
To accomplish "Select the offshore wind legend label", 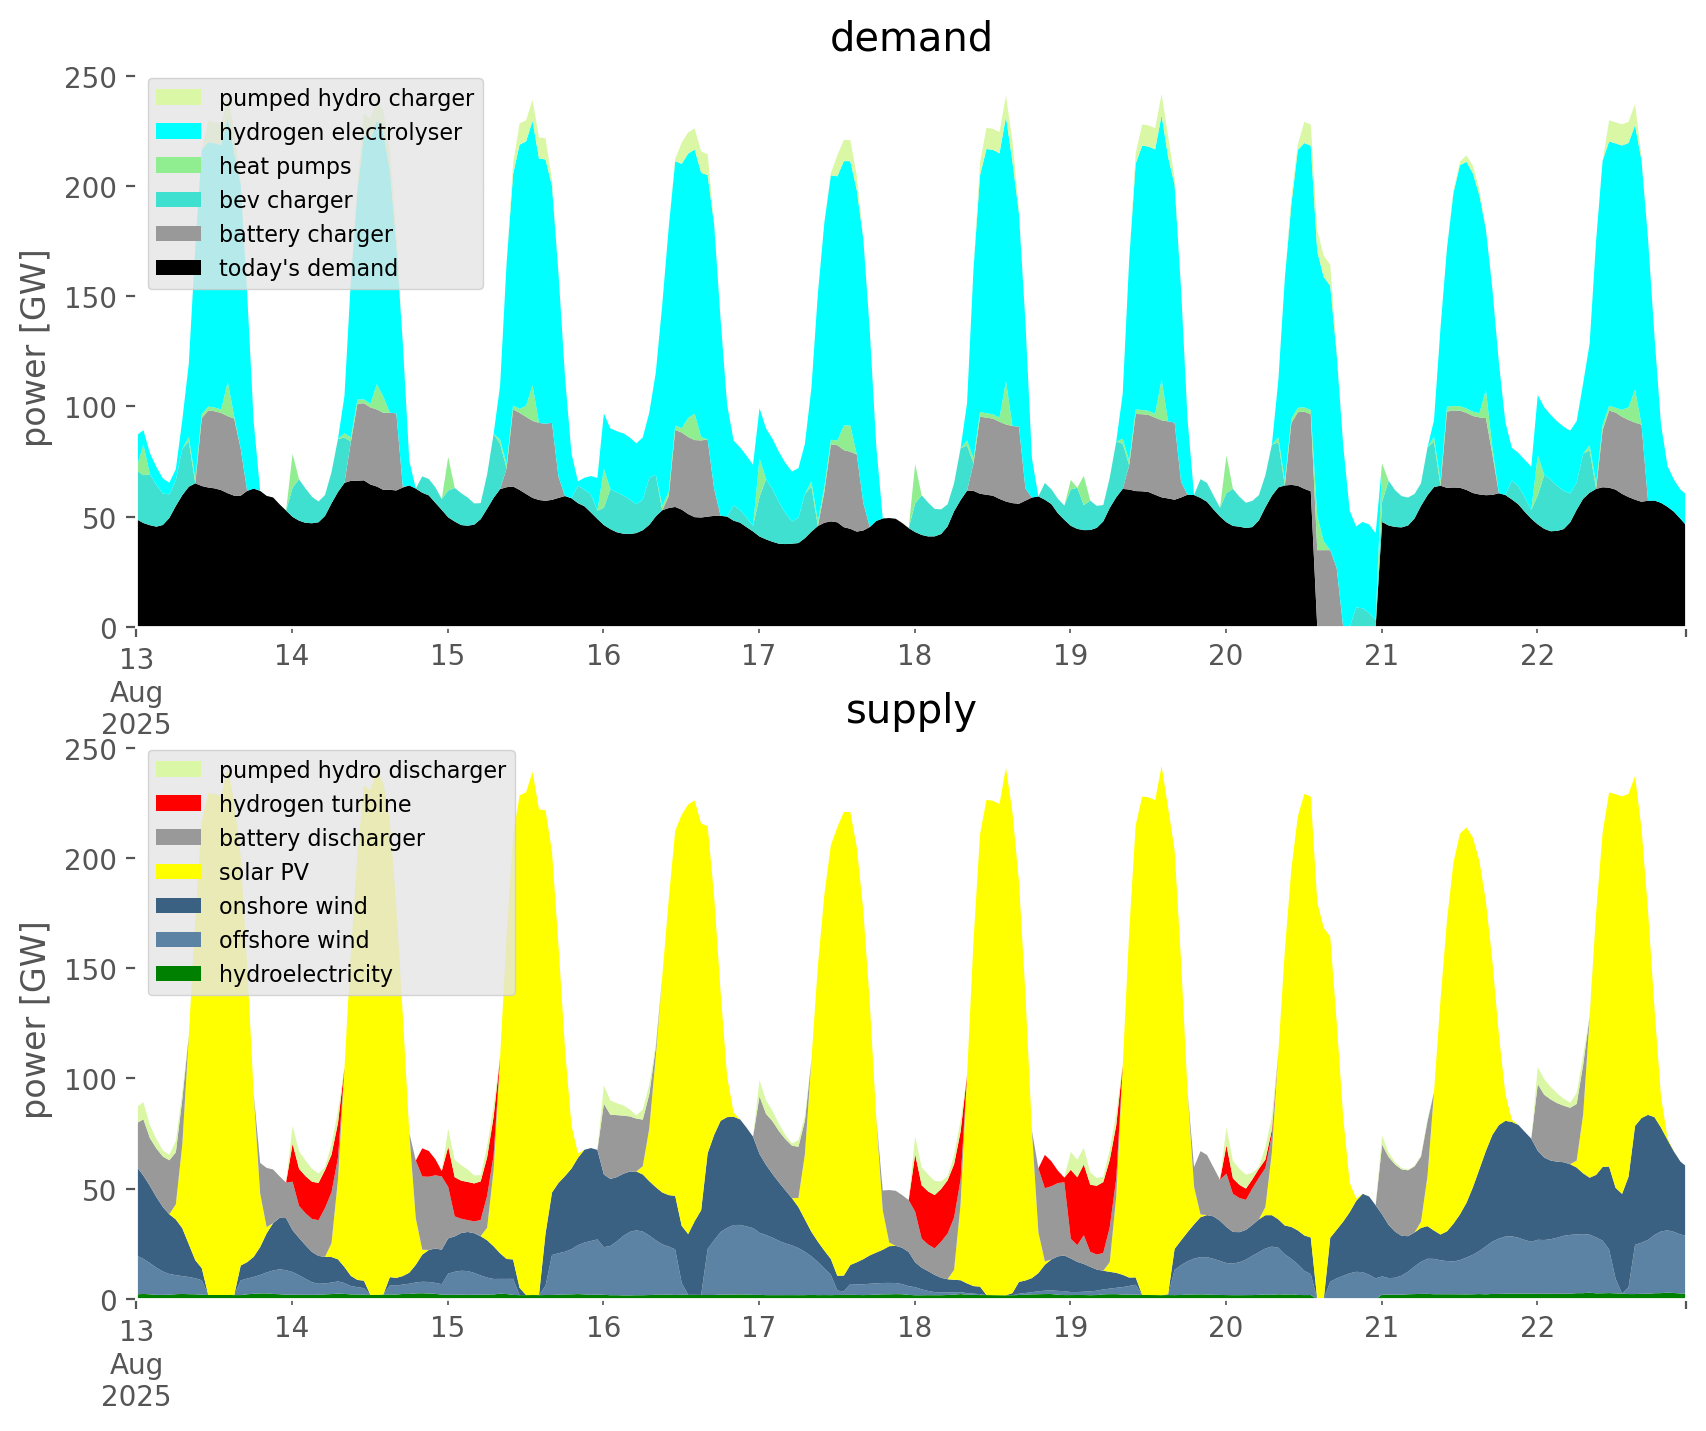I will coord(293,940).
